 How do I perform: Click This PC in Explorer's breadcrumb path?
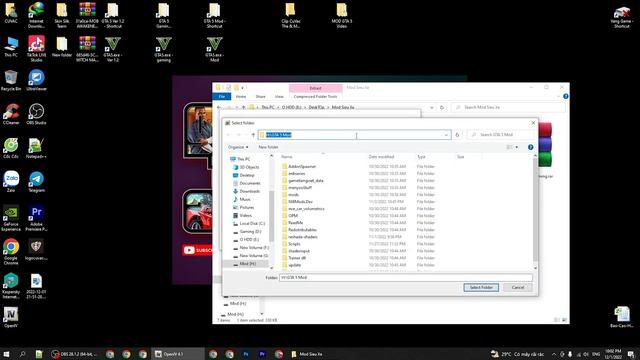tap(268, 107)
